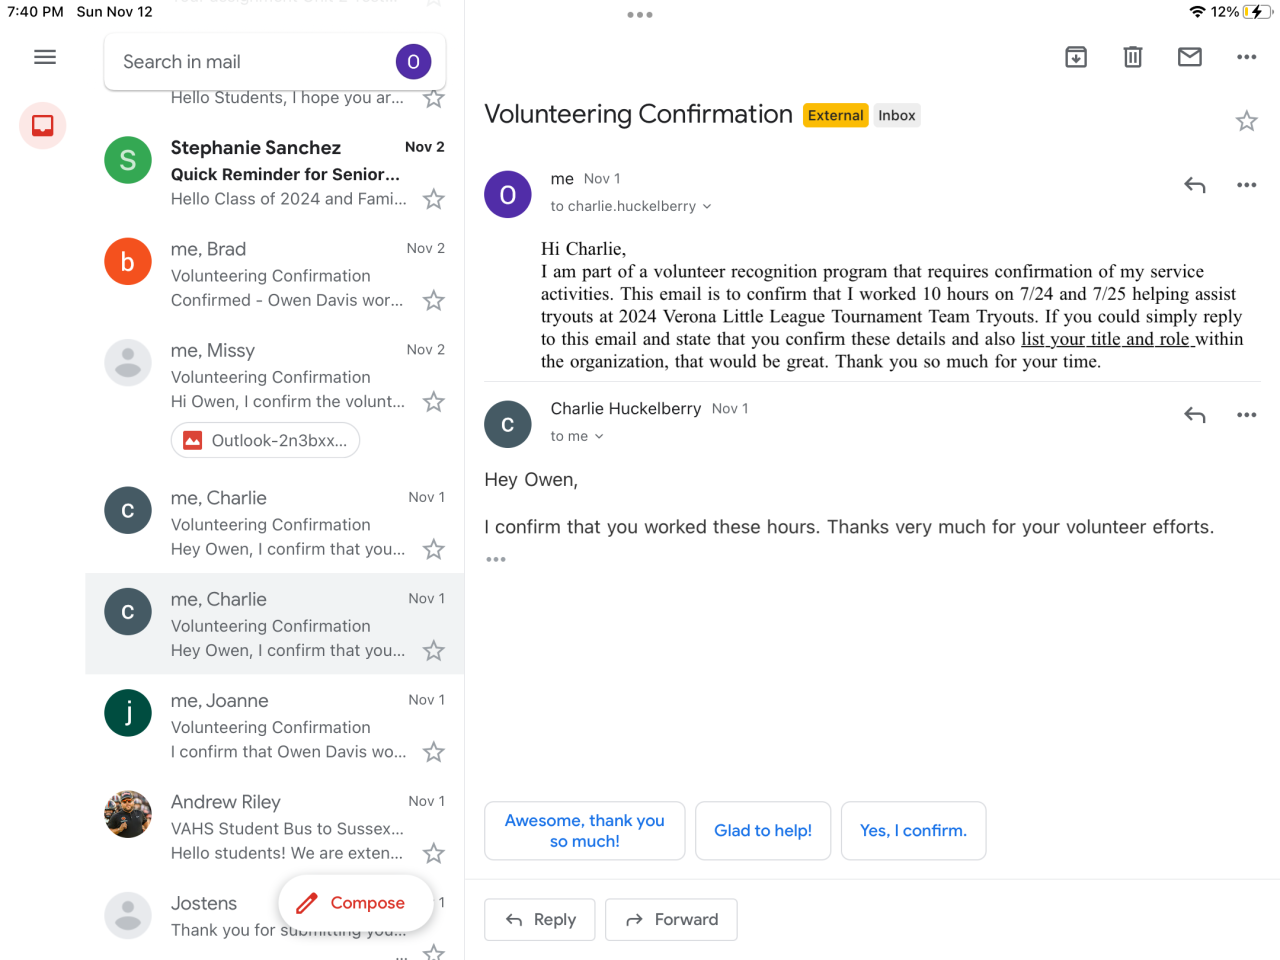Open the hamburger navigation menu

(45, 57)
